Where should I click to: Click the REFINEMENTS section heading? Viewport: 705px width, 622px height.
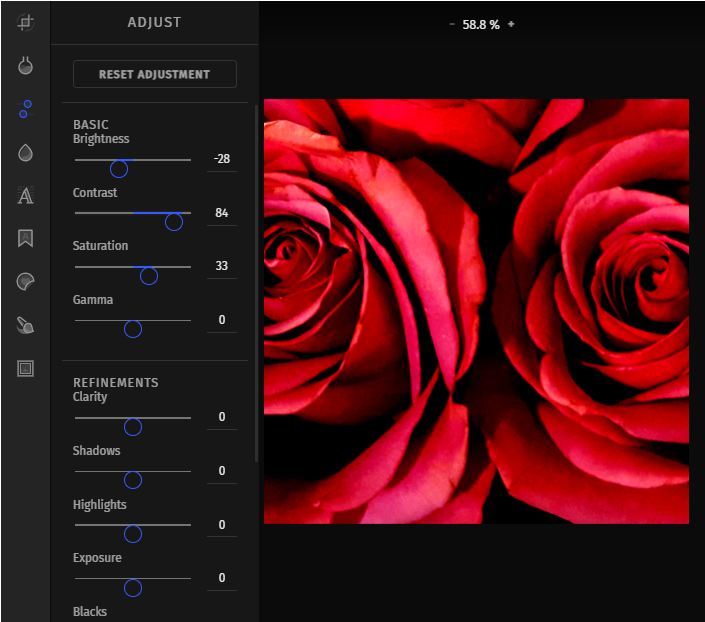tap(116, 383)
